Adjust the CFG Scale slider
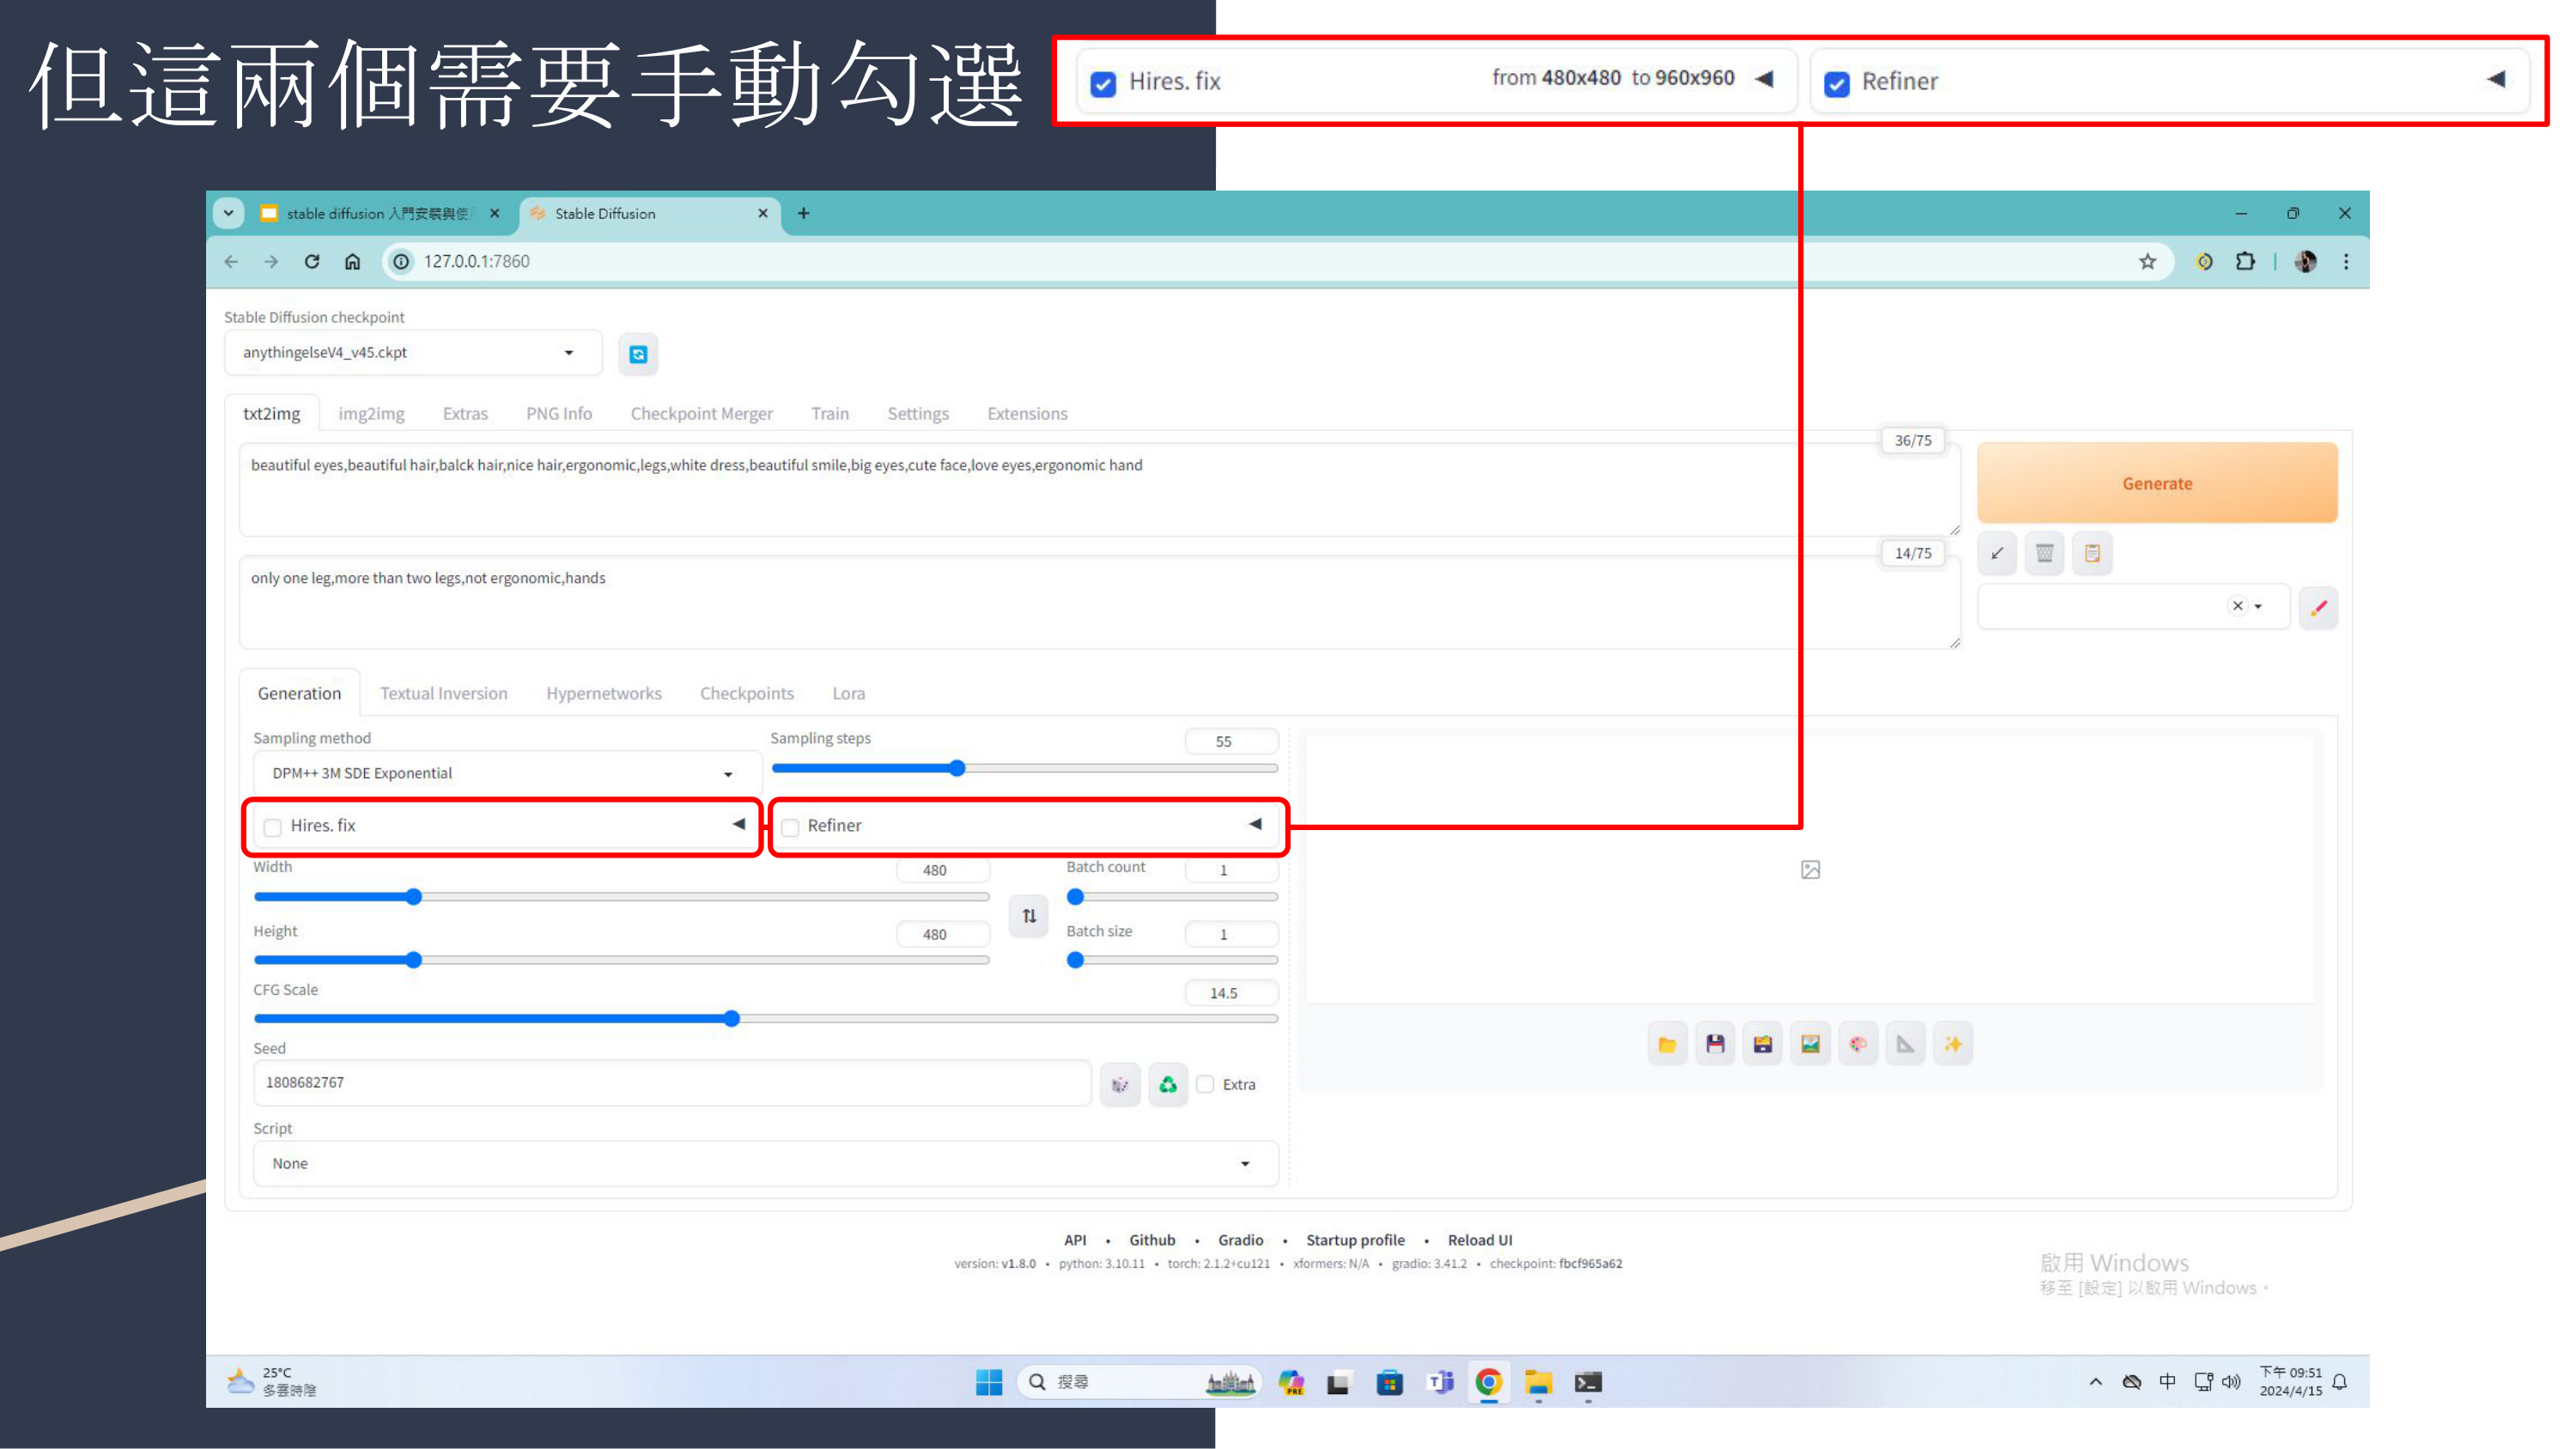The height and width of the screenshot is (1449, 2576). (x=765, y=1019)
